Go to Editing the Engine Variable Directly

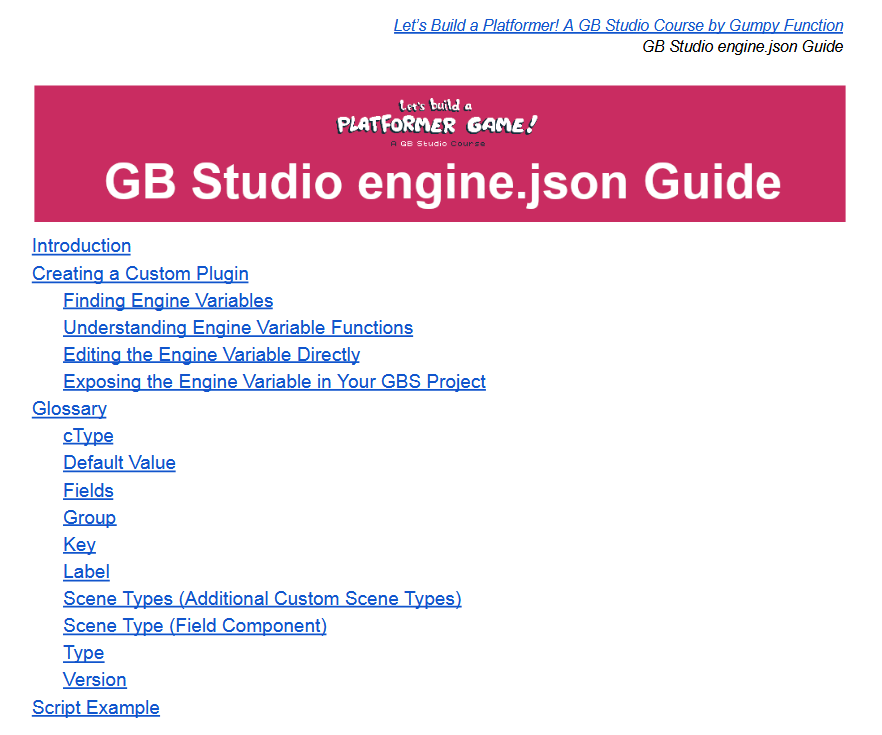[x=212, y=354]
